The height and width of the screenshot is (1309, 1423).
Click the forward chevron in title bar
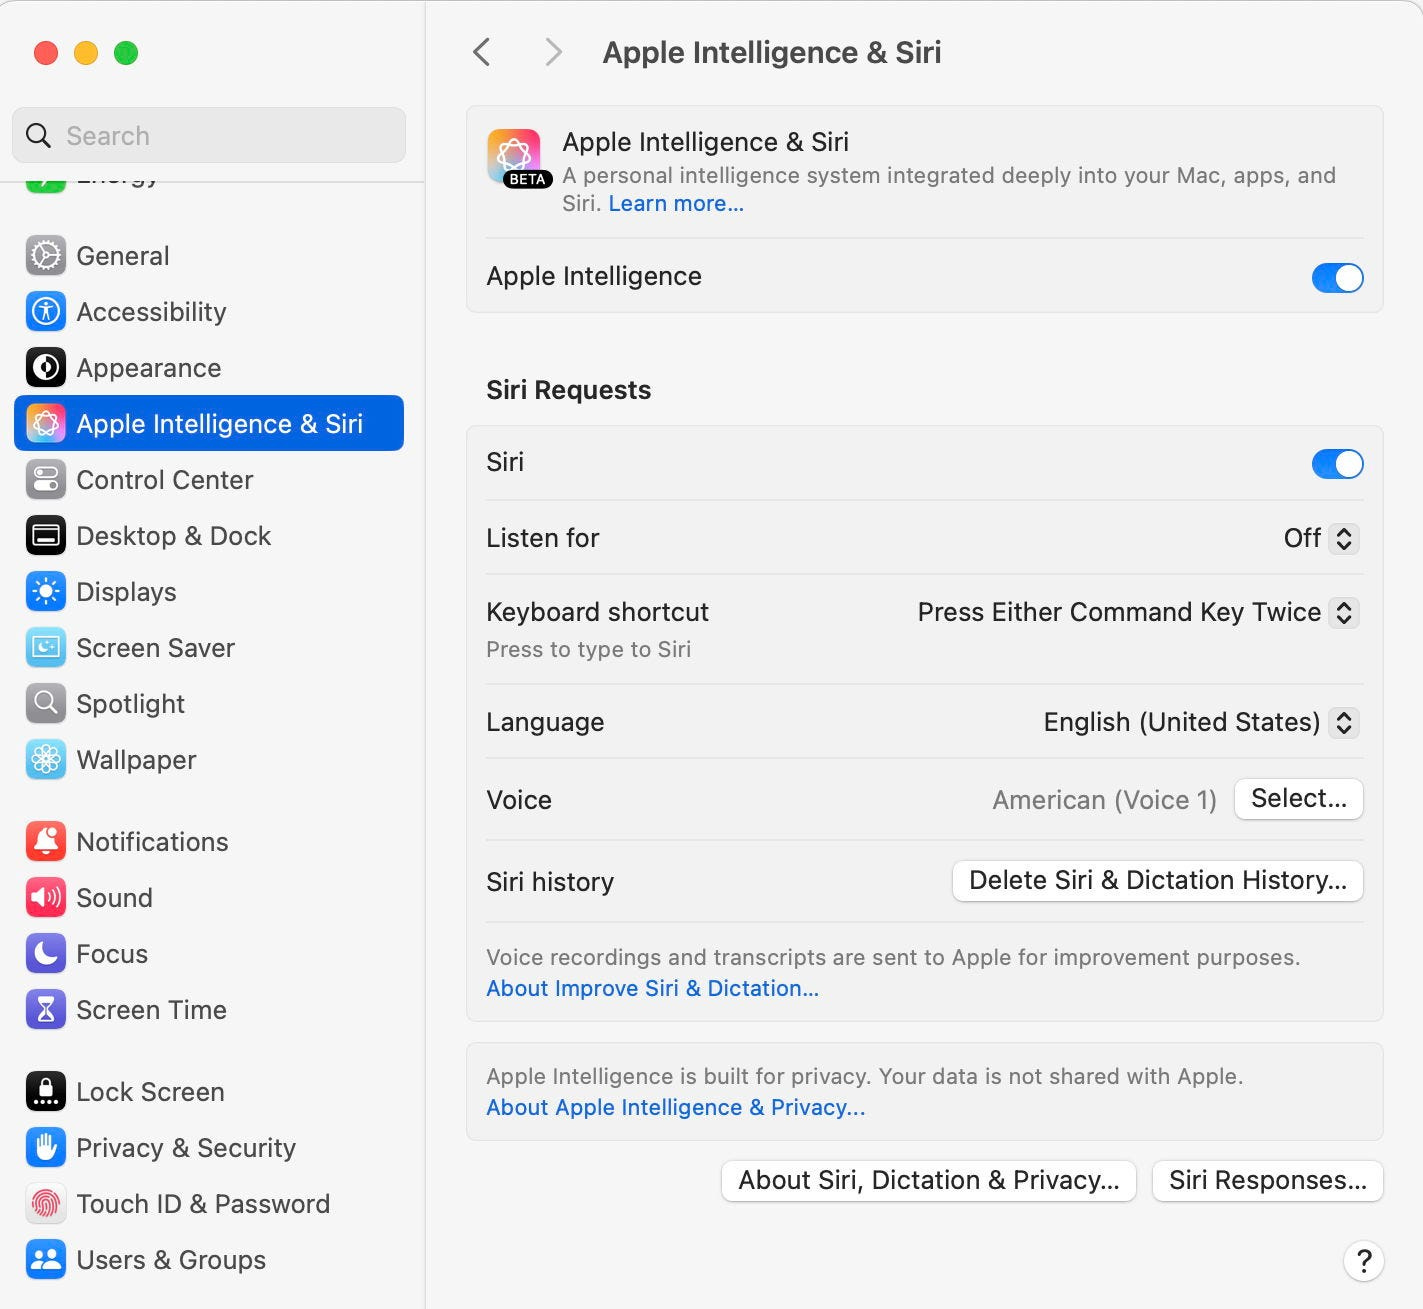pyautogui.click(x=553, y=52)
